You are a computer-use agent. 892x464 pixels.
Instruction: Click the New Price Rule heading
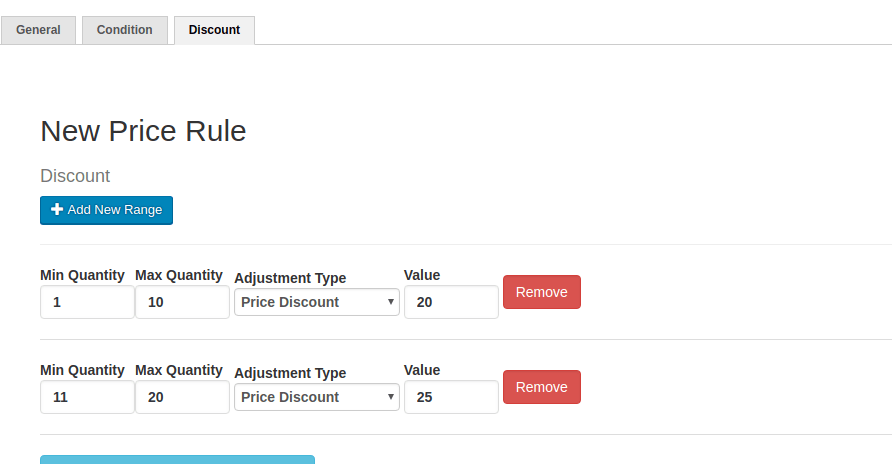(x=143, y=131)
